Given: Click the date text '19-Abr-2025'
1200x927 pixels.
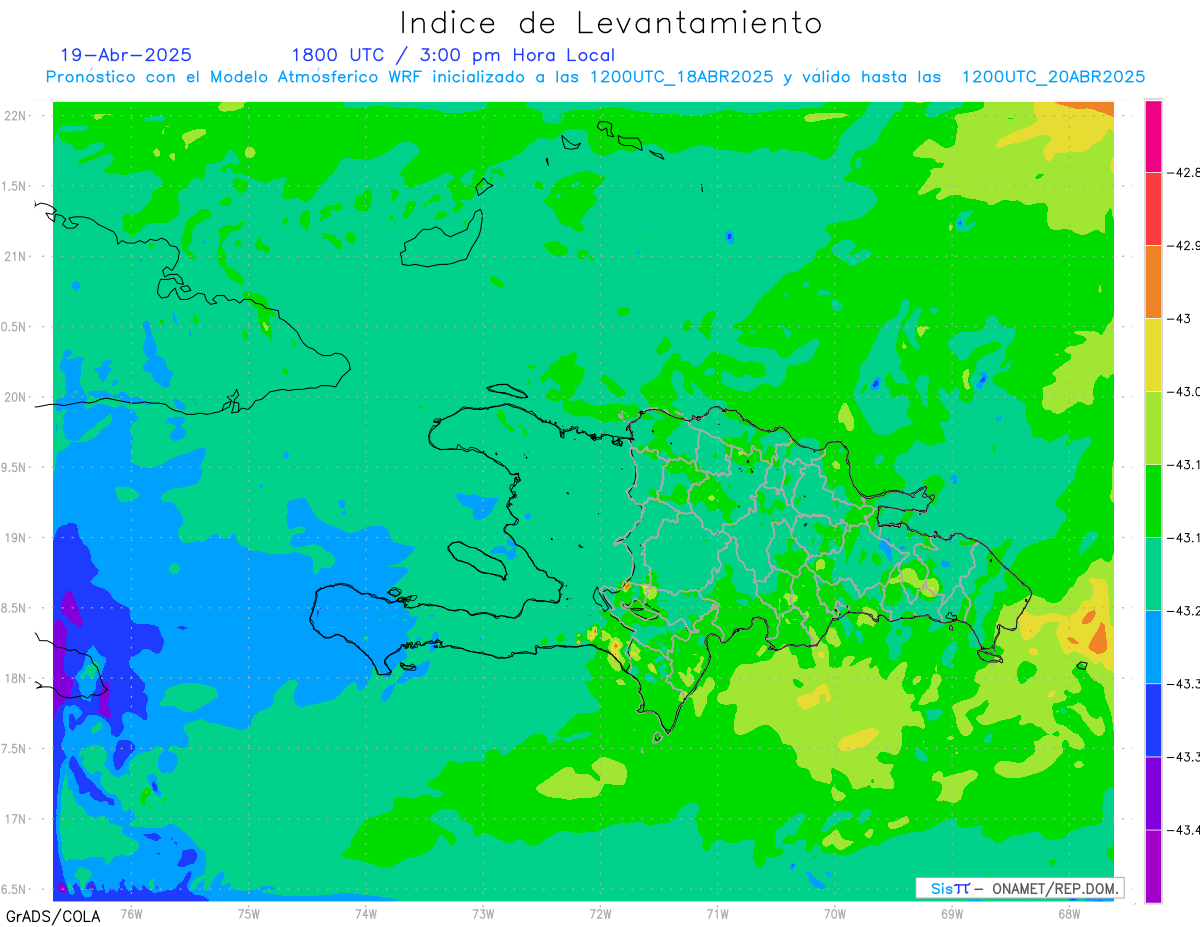Looking at the screenshot, I should [126, 55].
